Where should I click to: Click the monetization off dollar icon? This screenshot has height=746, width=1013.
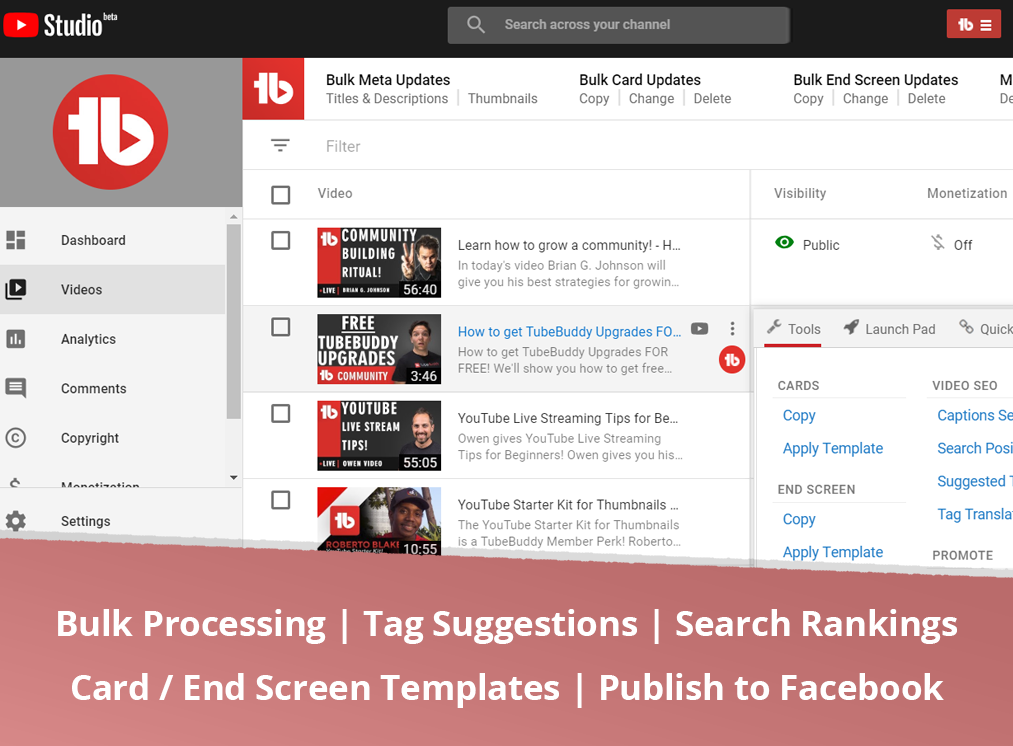[x=937, y=243]
